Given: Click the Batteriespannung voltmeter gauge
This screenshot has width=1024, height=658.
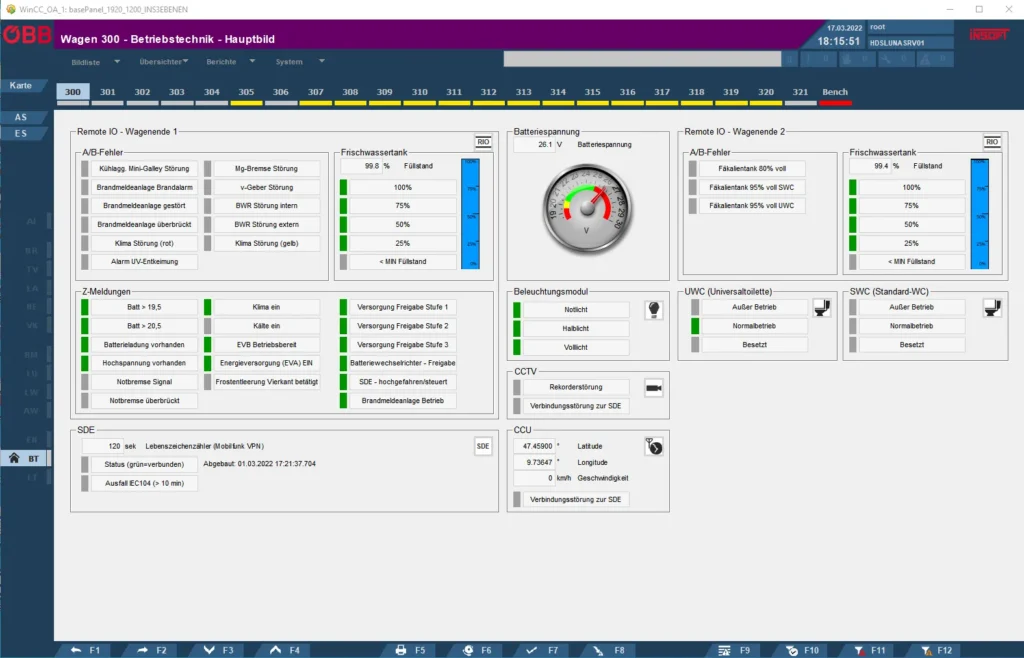Looking at the screenshot, I should (x=587, y=209).
